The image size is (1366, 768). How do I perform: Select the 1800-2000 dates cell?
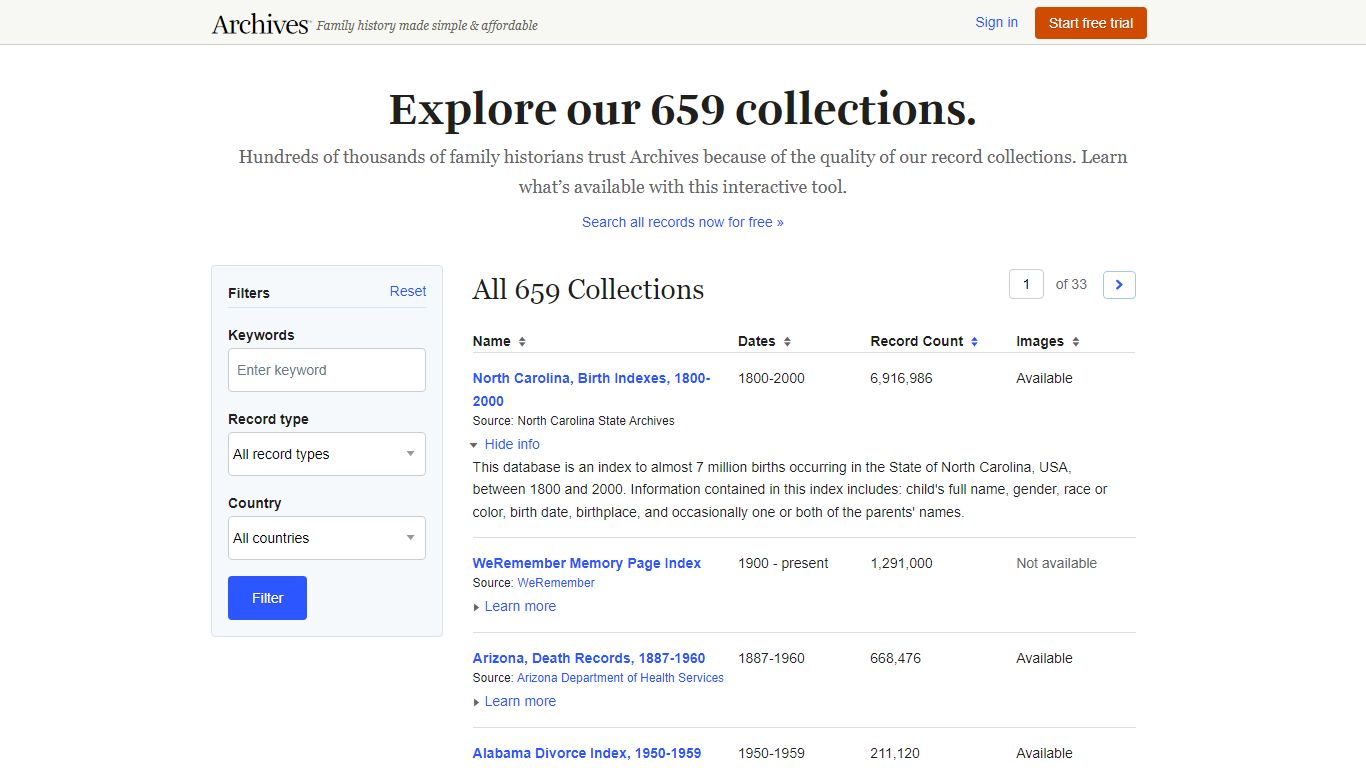[x=771, y=378]
